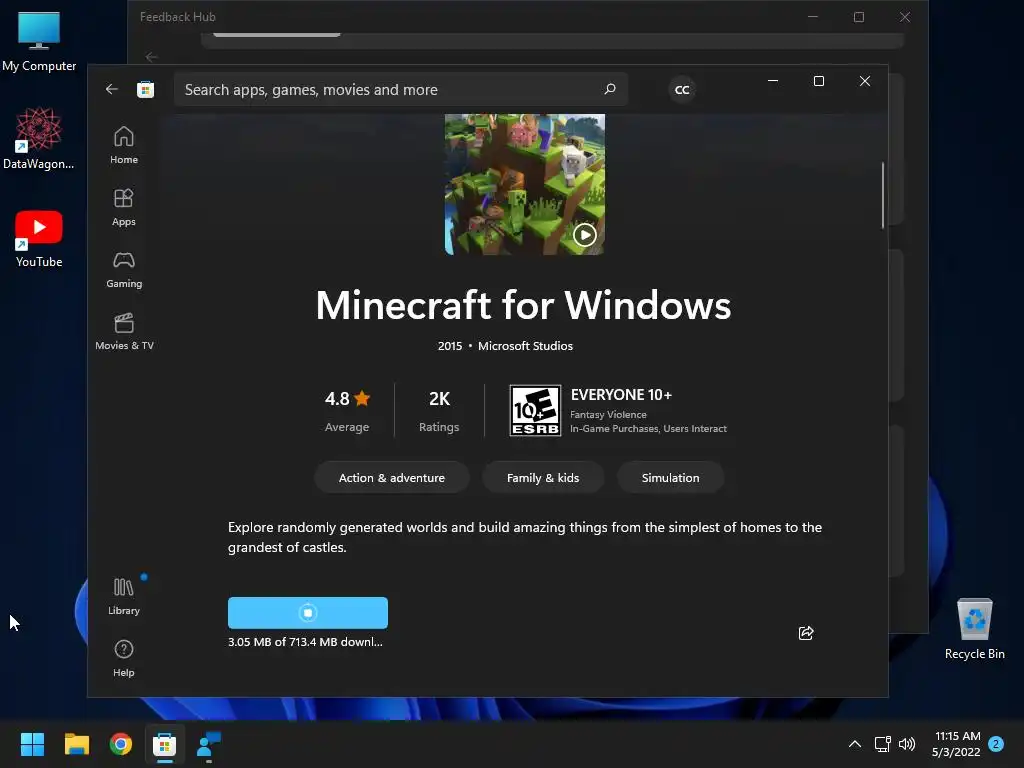
Task: Click the search magnifier icon
Action: [x=610, y=89]
